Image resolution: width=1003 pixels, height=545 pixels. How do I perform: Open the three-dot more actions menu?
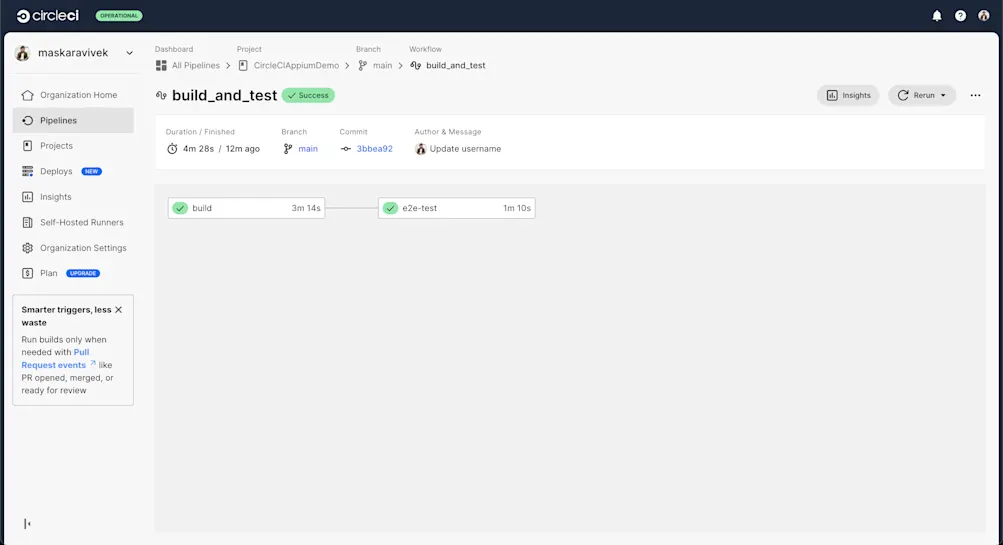pyautogui.click(x=975, y=95)
